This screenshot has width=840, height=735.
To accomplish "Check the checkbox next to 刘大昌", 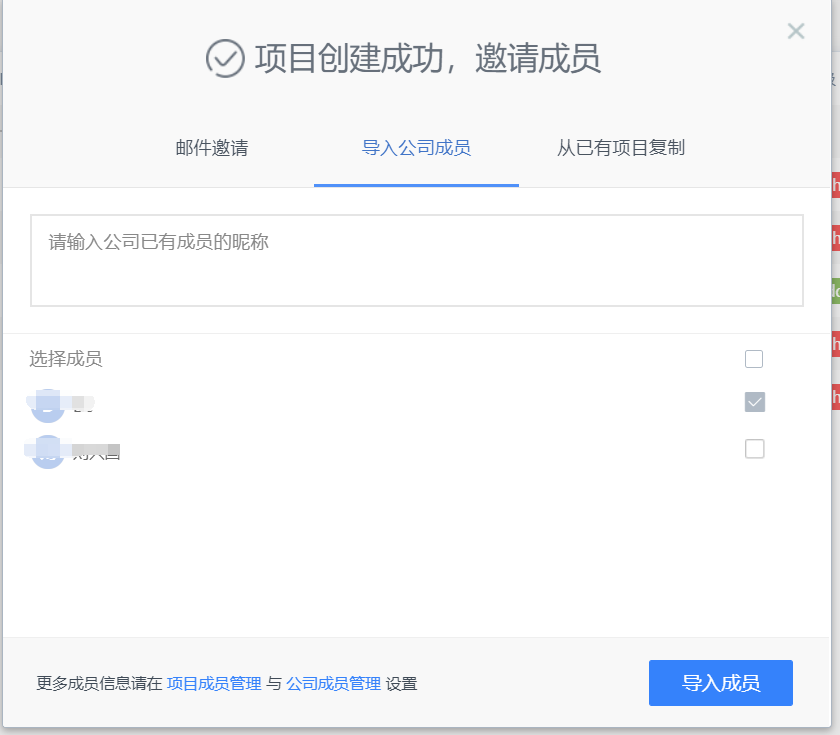I will point(754,449).
